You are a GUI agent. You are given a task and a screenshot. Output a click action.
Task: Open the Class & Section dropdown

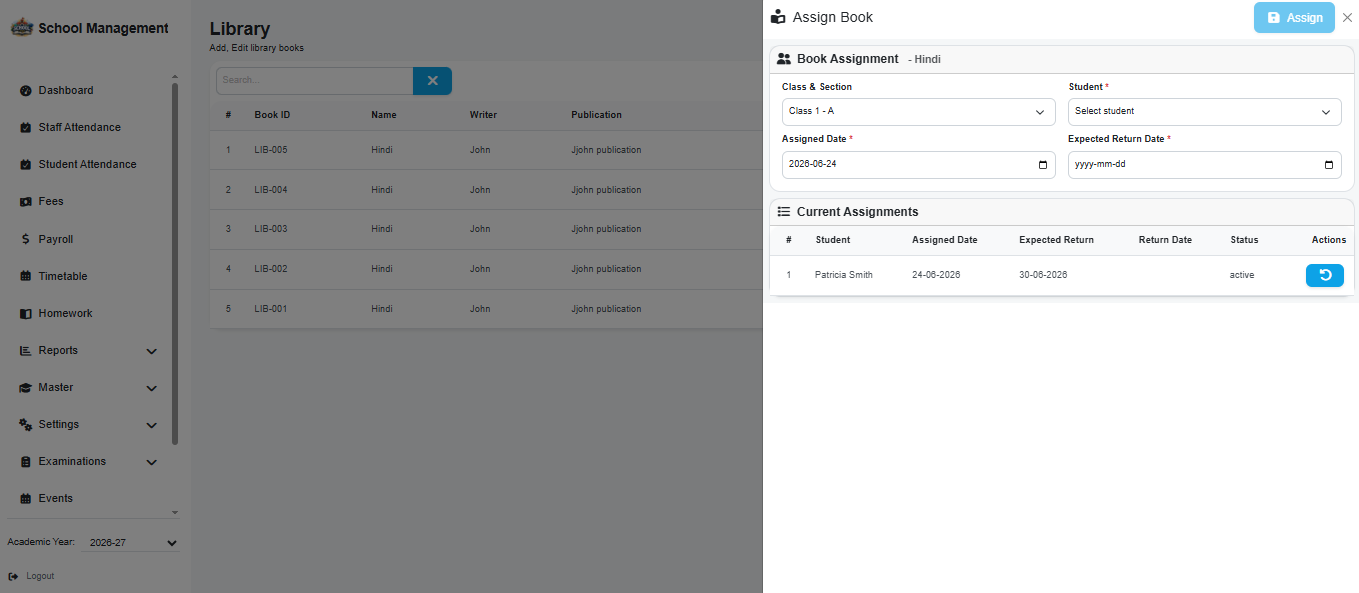(918, 112)
